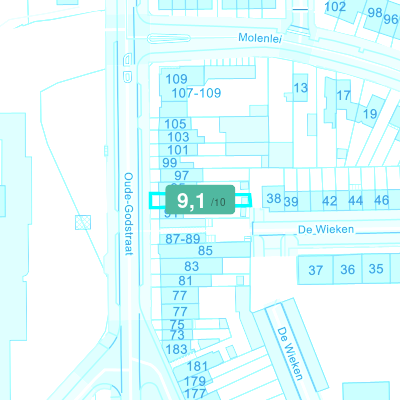Screen dimensions: 400x400
Task: Select building 183 near the bottom
Action: [176, 349]
